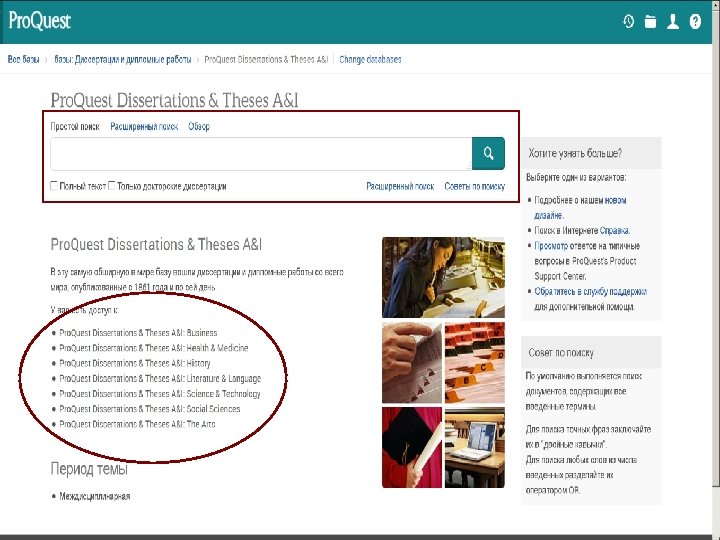This screenshot has width=720, height=540.
Task: Click the Период темы heading
Action: coord(89,469)
